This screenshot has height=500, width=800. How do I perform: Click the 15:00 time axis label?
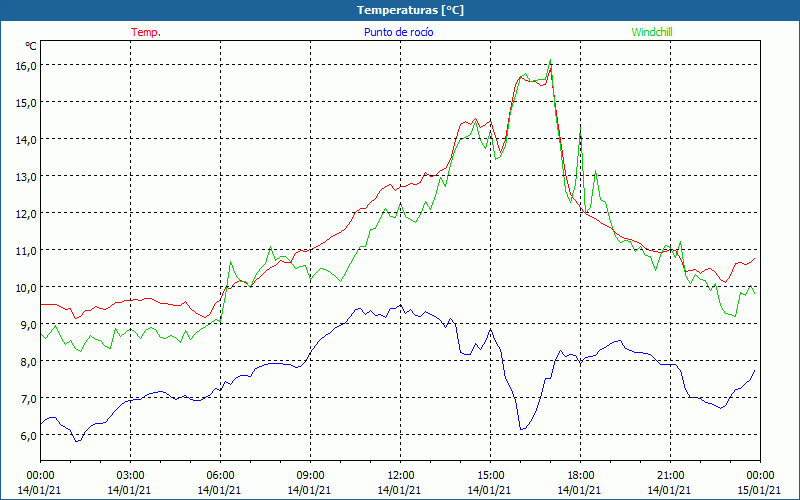pyautogui.click(x=490, y=476)
